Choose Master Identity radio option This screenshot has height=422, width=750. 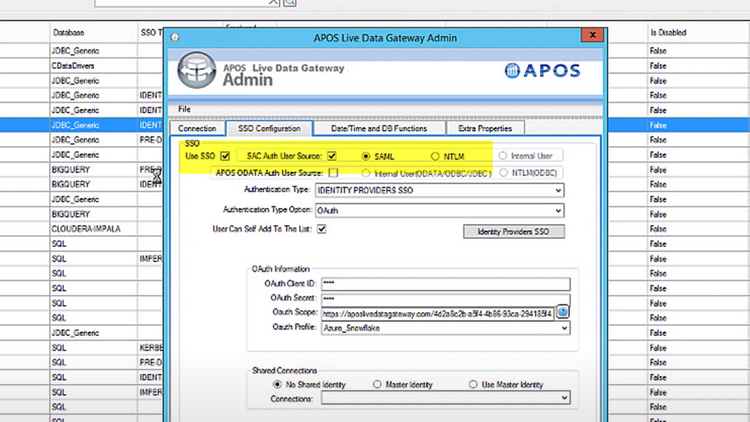[377, 384]
